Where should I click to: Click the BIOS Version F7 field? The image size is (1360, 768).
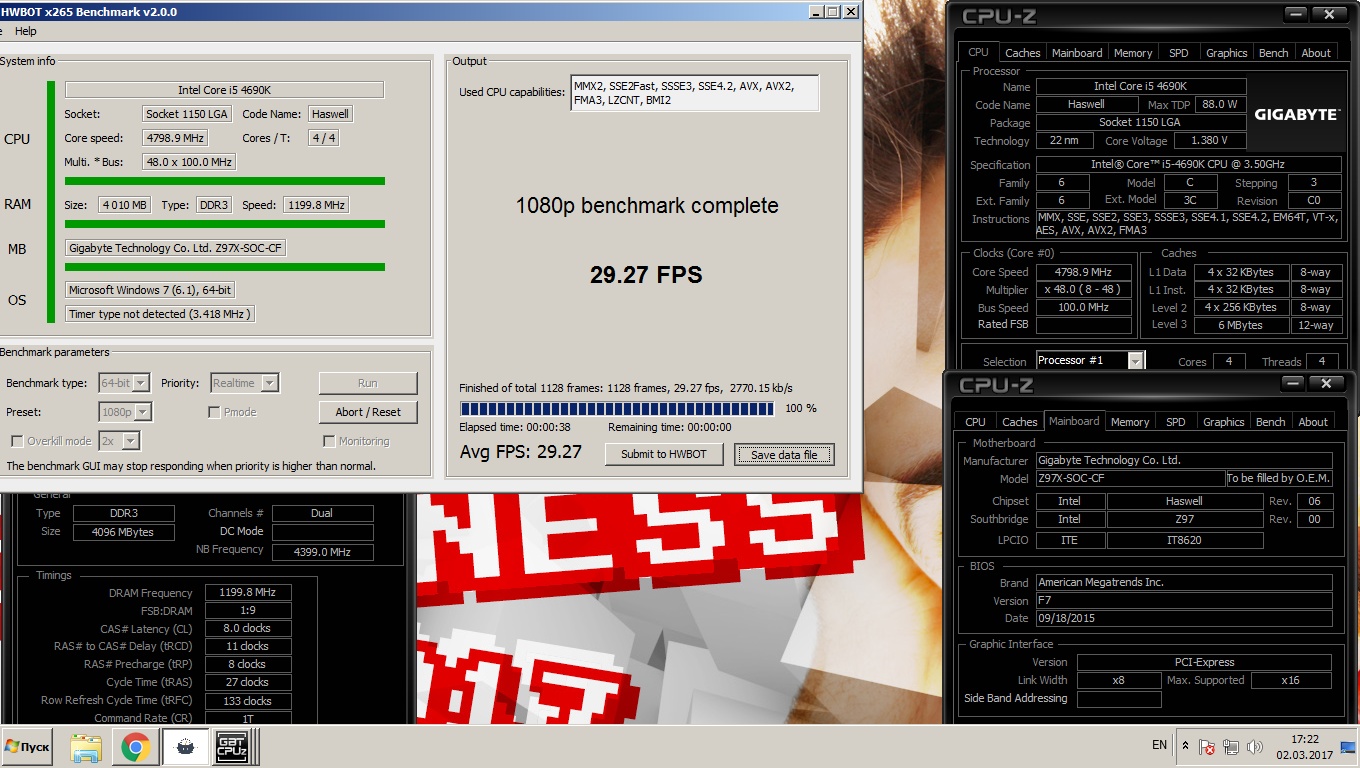pyautogui.click(x=1184, y=600)
